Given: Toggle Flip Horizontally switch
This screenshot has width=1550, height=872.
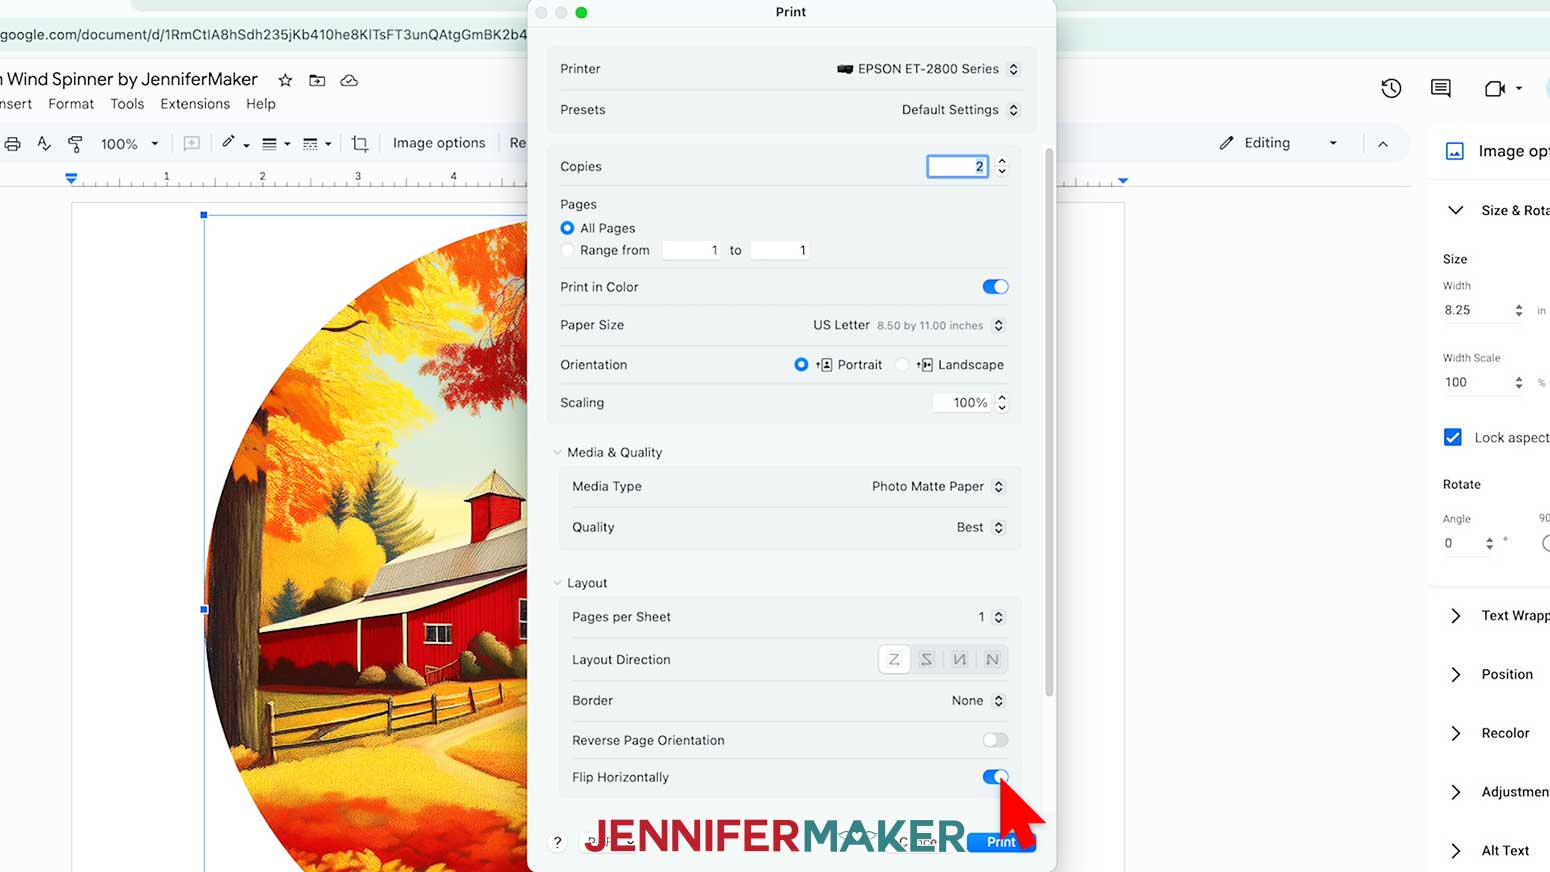Looking at the screenshot, I should pyautogui.click(x=995, y=777).
